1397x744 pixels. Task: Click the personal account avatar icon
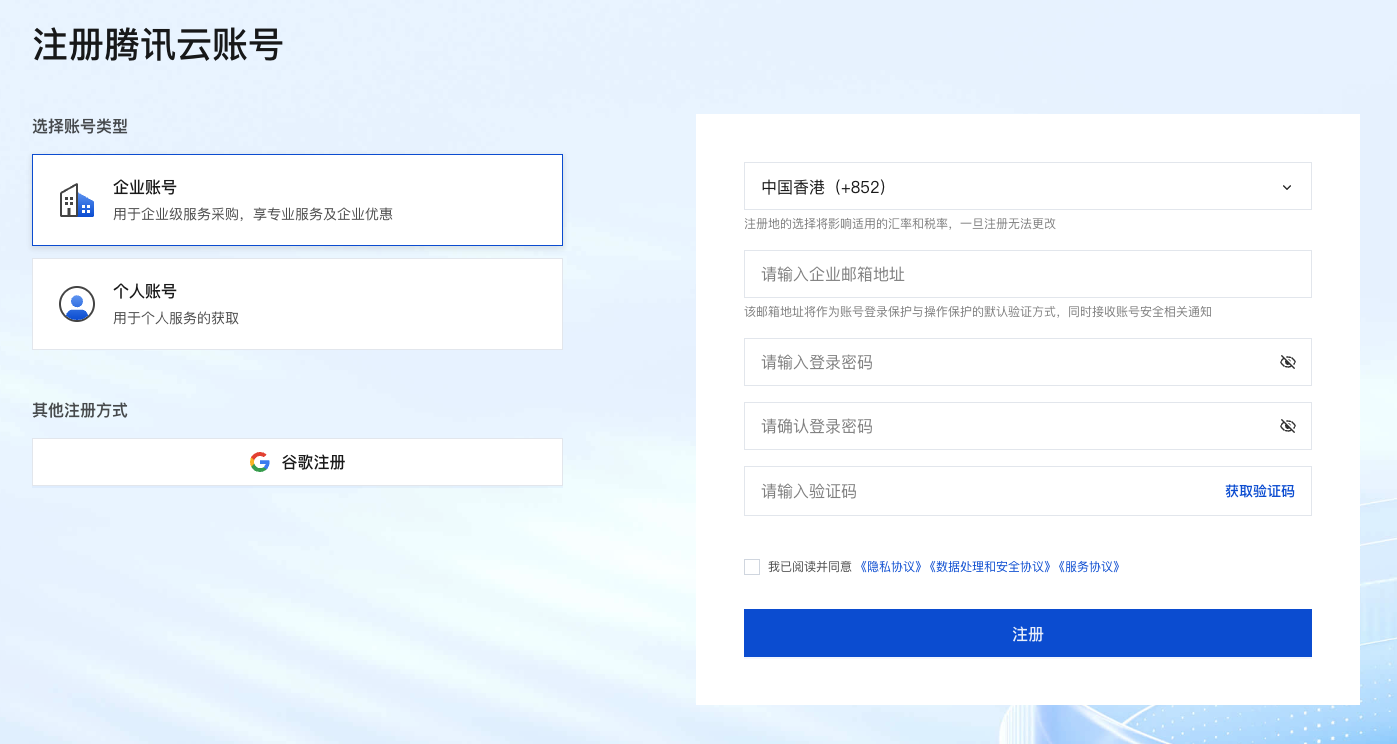[77, 304]
